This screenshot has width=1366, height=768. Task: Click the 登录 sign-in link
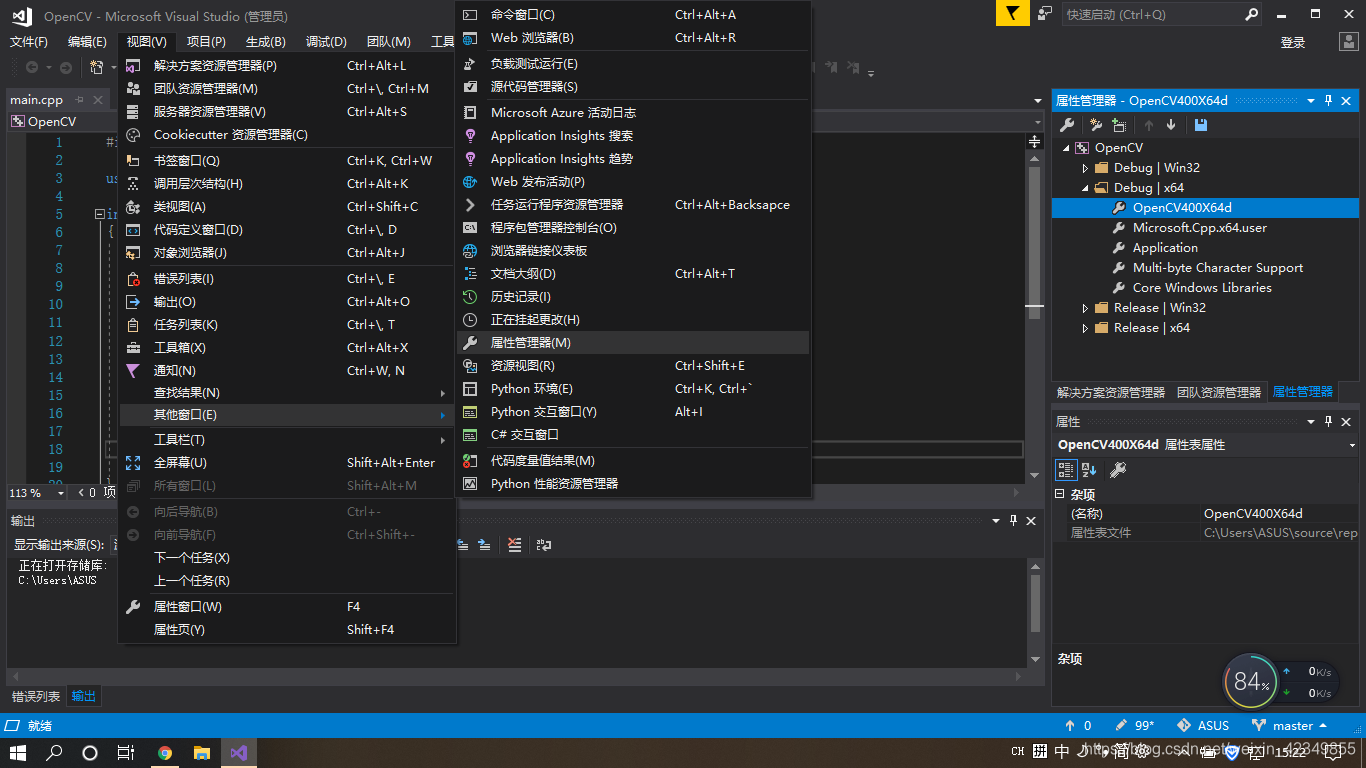pyautogui.click(x=1293, y=42)
